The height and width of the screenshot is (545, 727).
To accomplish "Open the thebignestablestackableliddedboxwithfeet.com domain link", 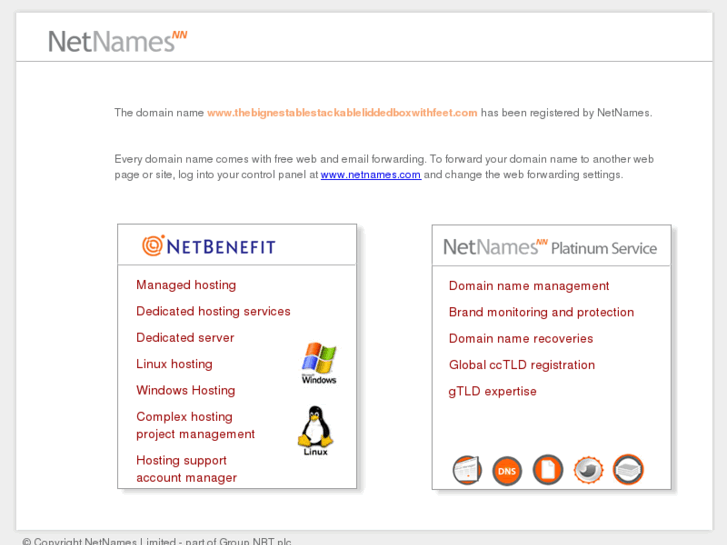I will point(342,113).
